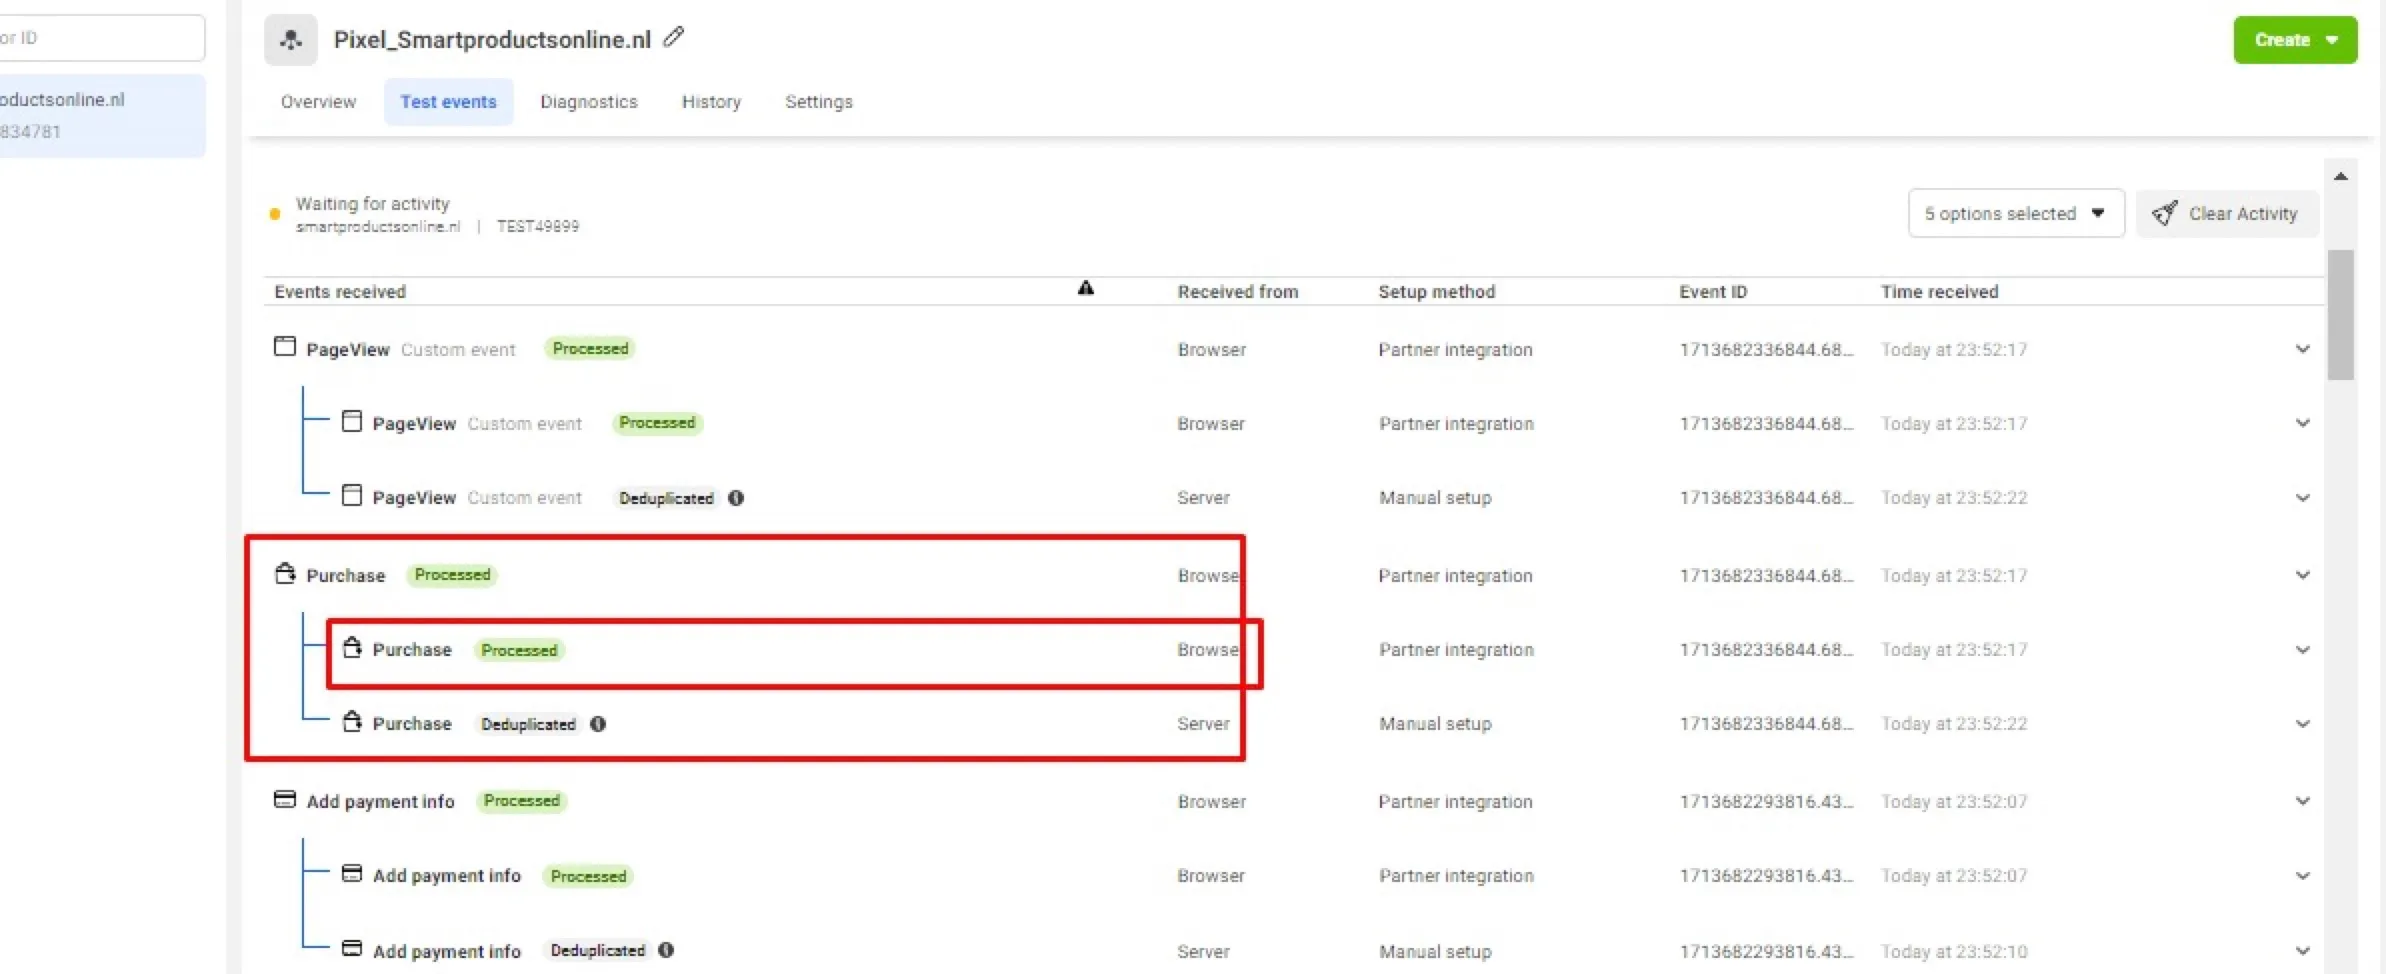Click the card icon of the nested Processed Add payment info event
The height and width of the screenshot is (974, 2386).
(x=352, y=873)
